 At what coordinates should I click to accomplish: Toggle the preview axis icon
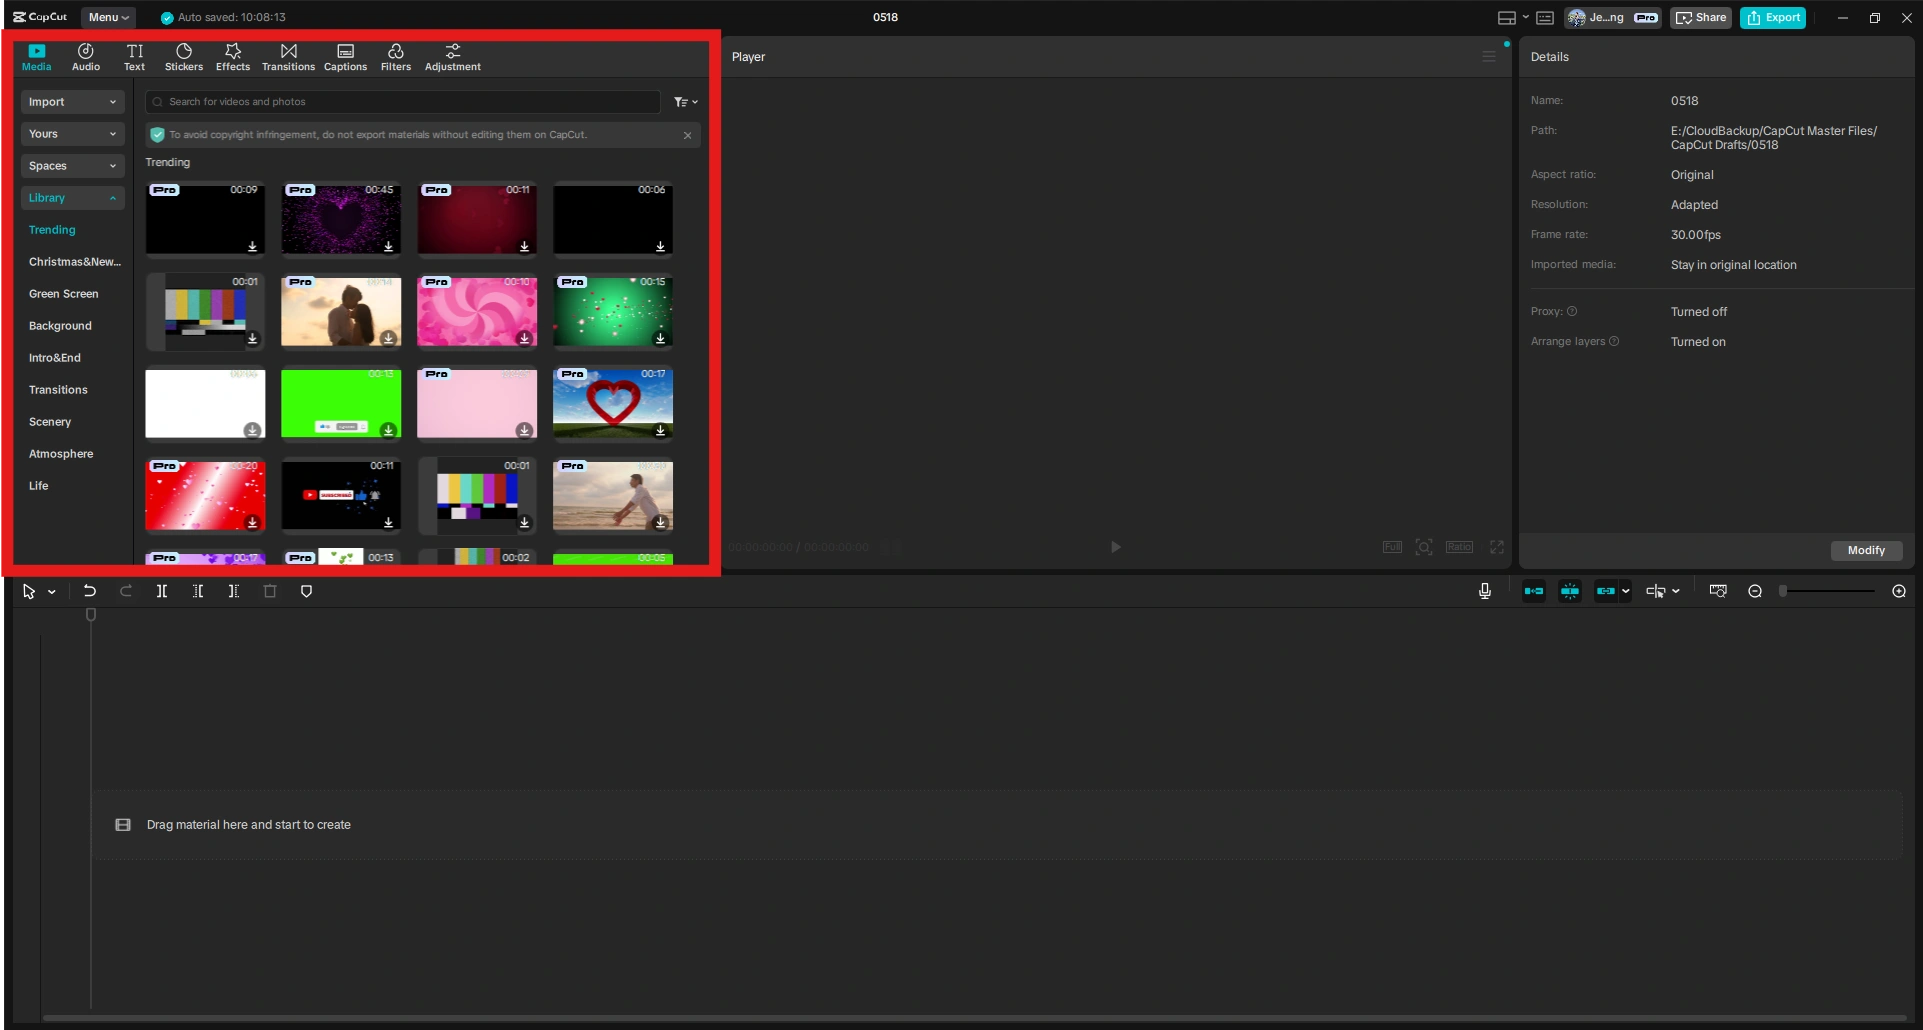click(1654, 591)
